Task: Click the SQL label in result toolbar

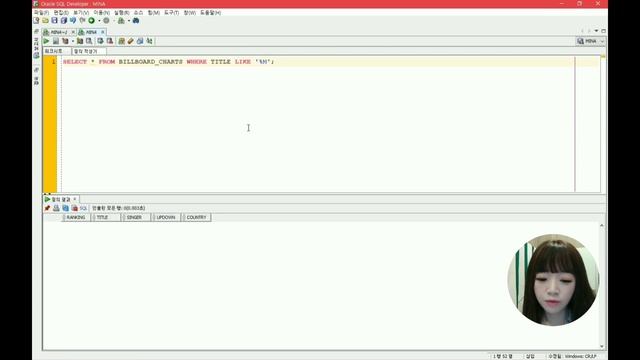Action: pyautogui.click(x=83, y=208)
